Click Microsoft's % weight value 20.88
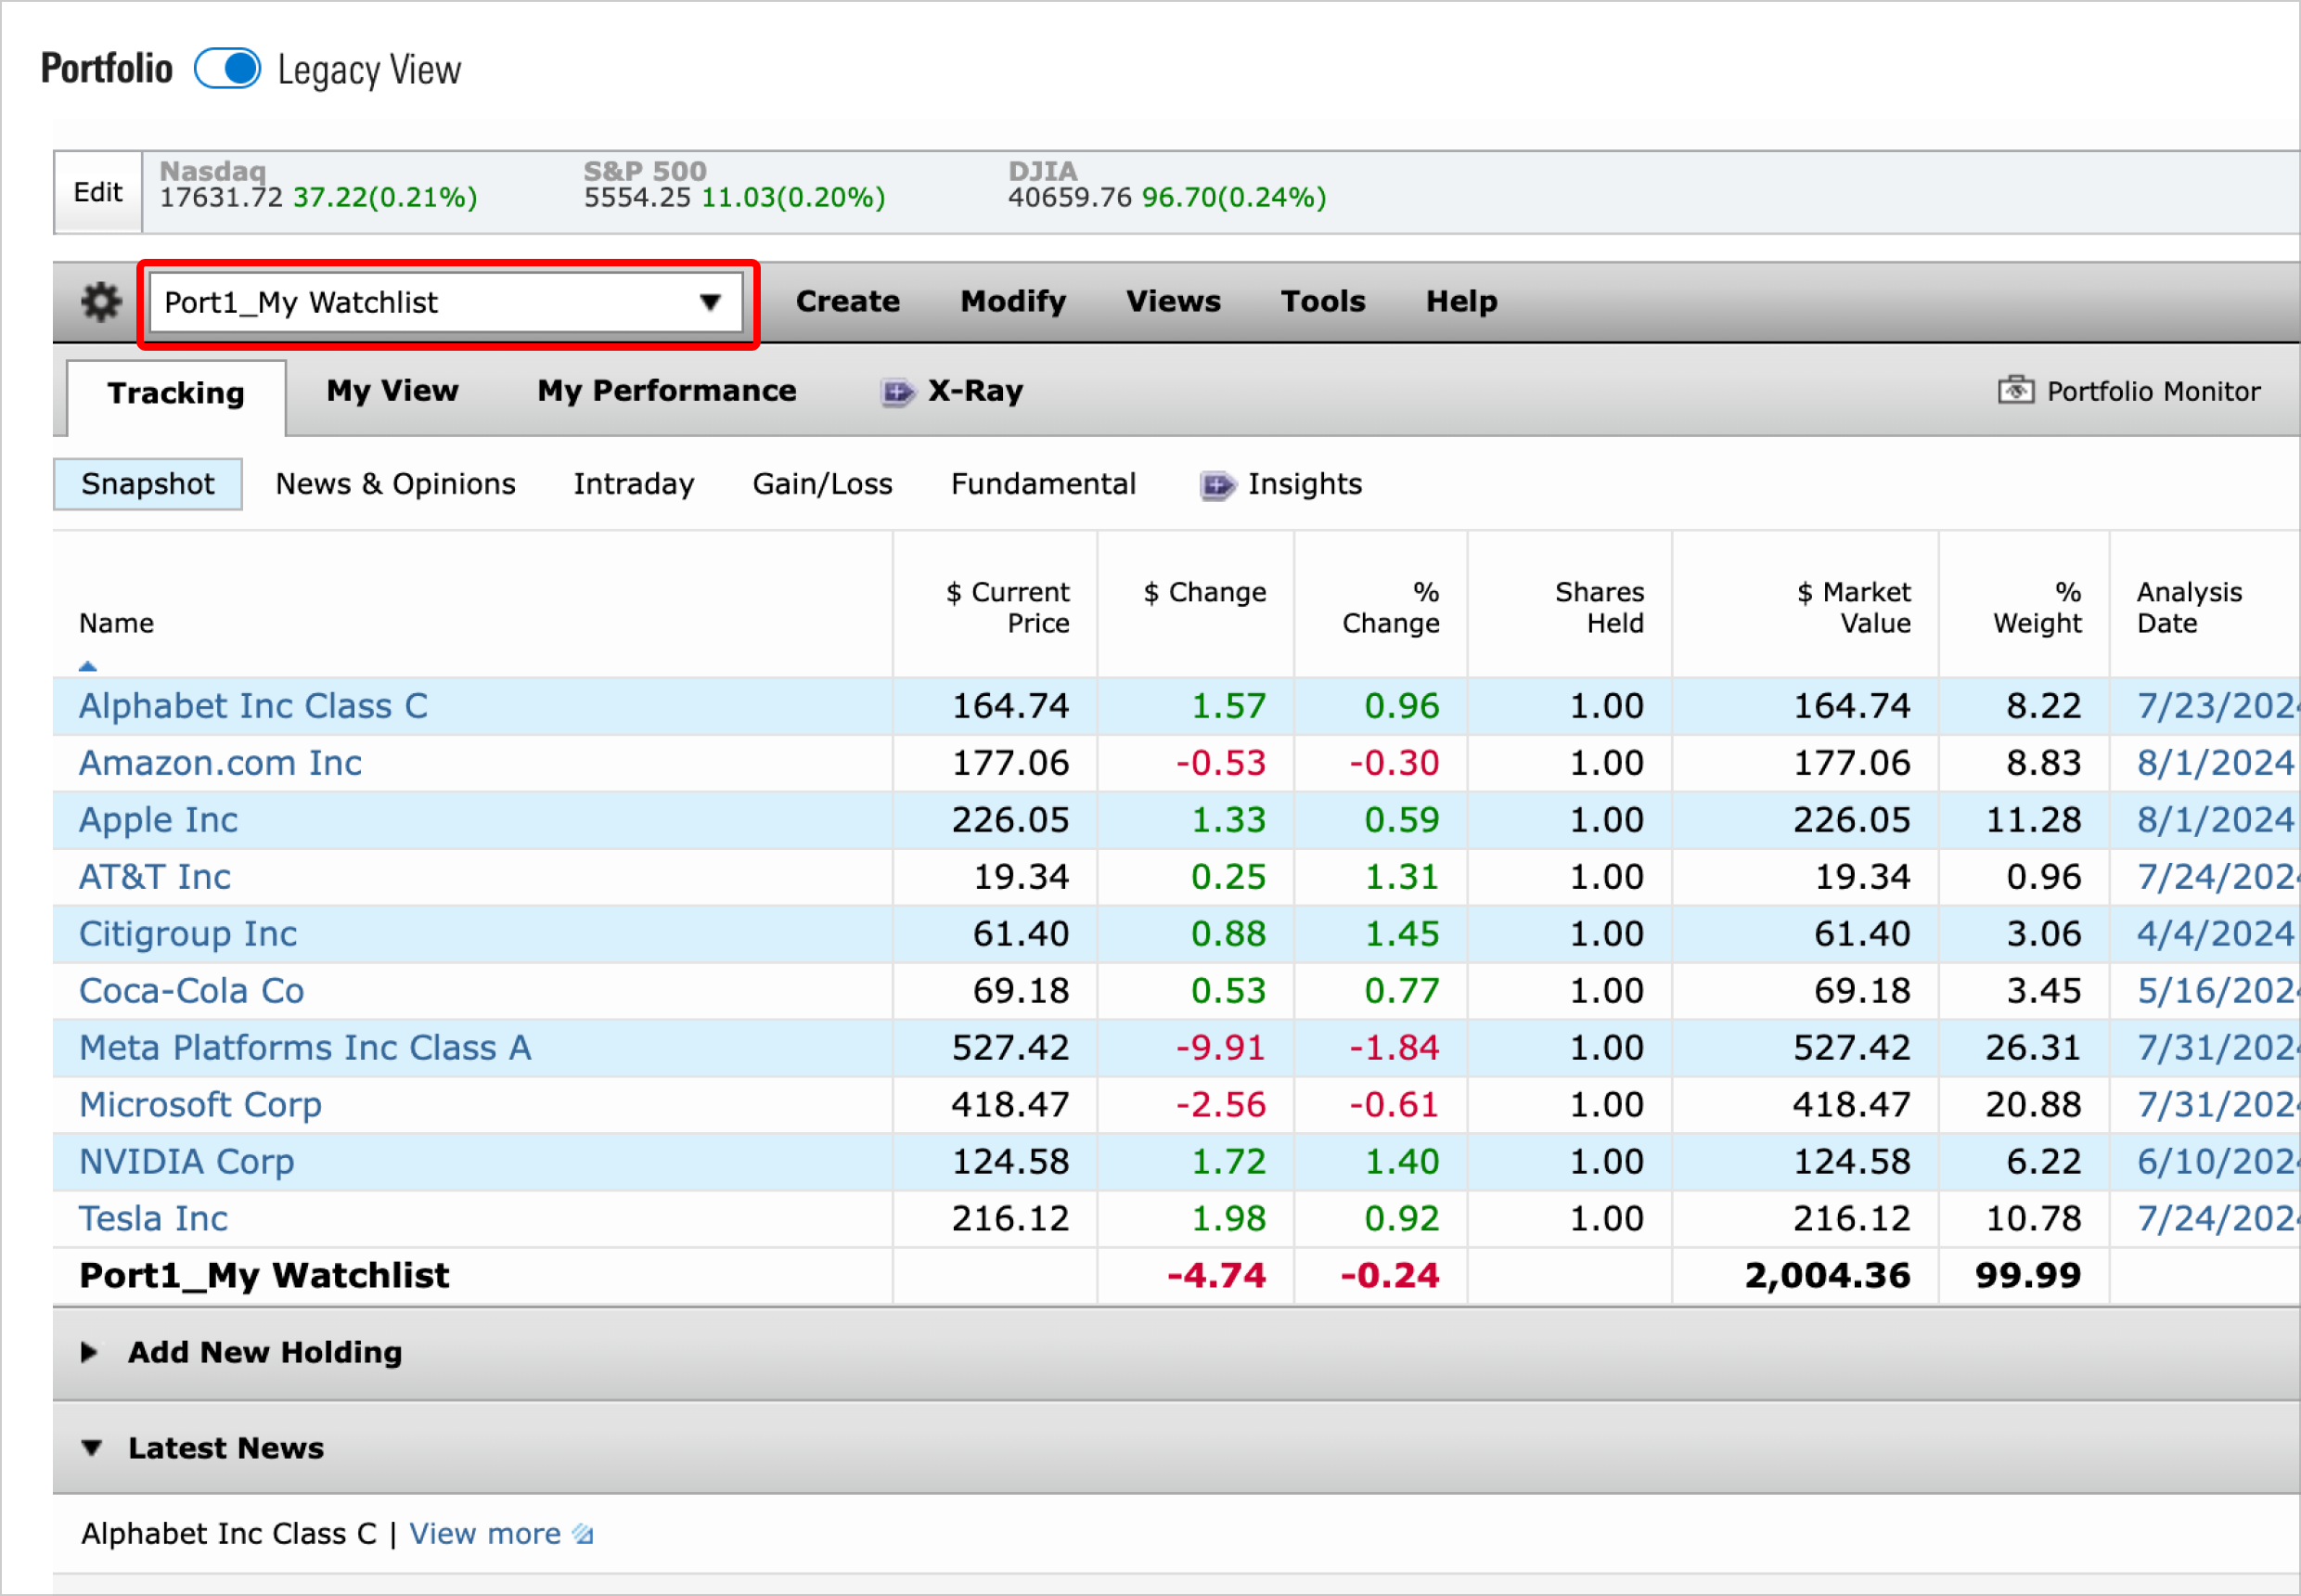 [2033, 1105]
